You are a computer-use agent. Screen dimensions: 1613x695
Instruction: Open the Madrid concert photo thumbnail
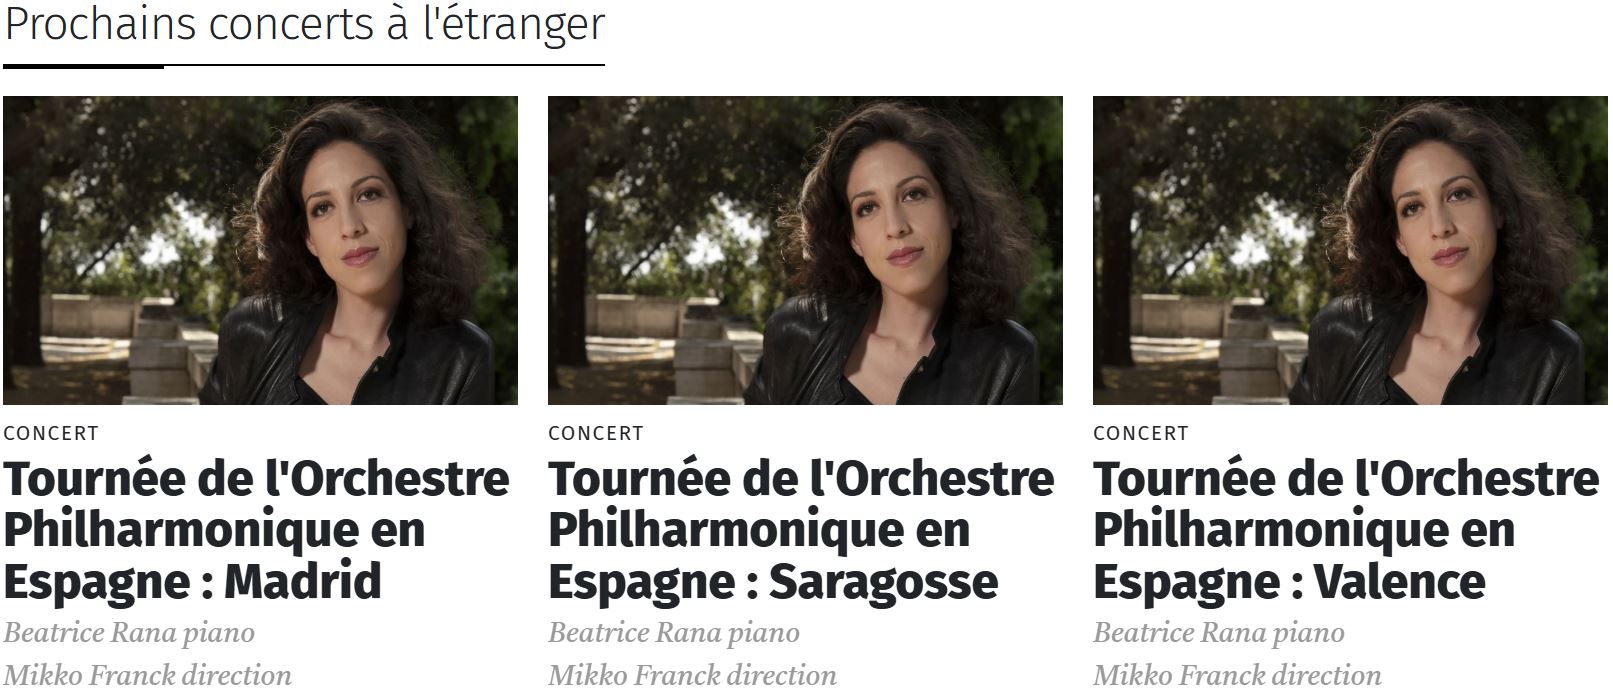[x=260, y=250]
